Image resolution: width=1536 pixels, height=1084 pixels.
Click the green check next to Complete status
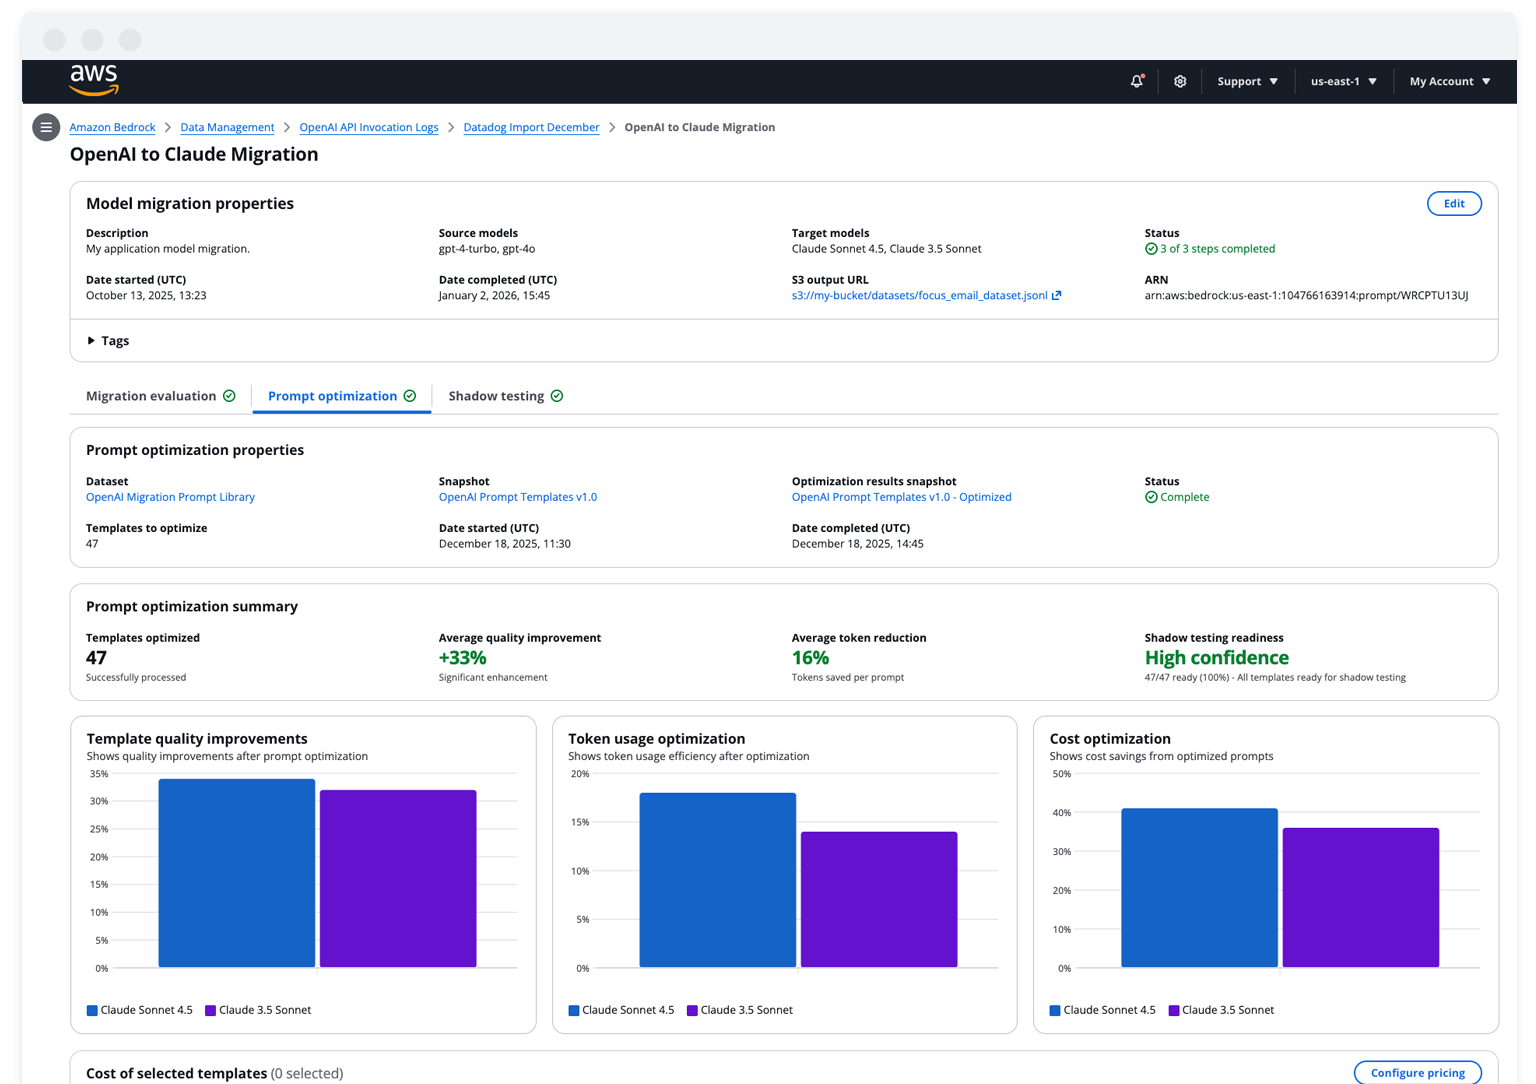(1151, 497)
